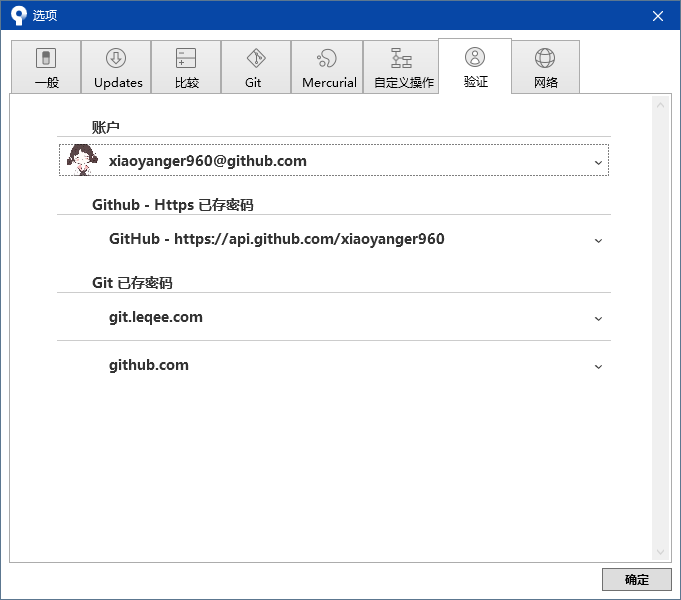Select the git.leqee.com row text

(x=155, y=317)
